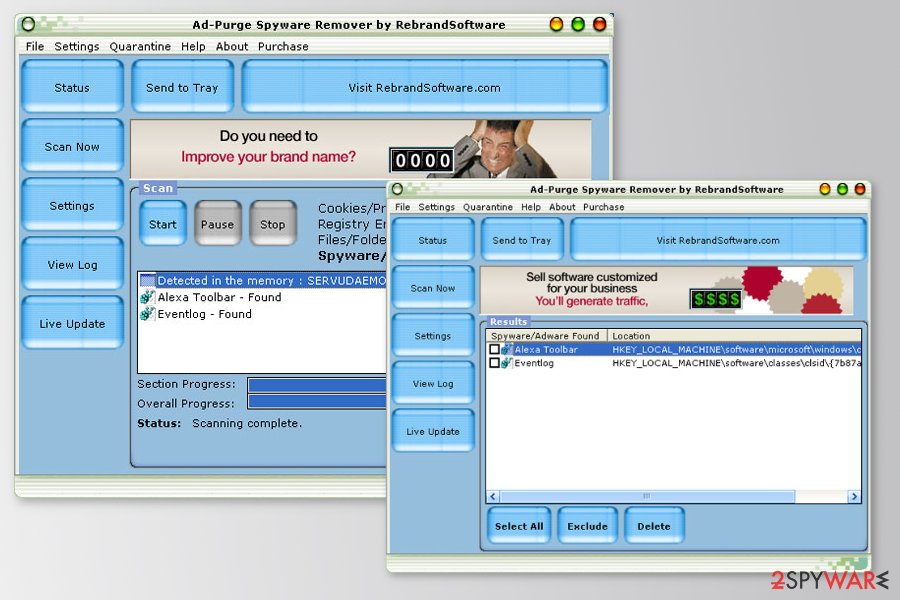Click View Log sidebar button in back window
Image resolution: width=900 pixels, height=600 pixels.
click(72, 264)
